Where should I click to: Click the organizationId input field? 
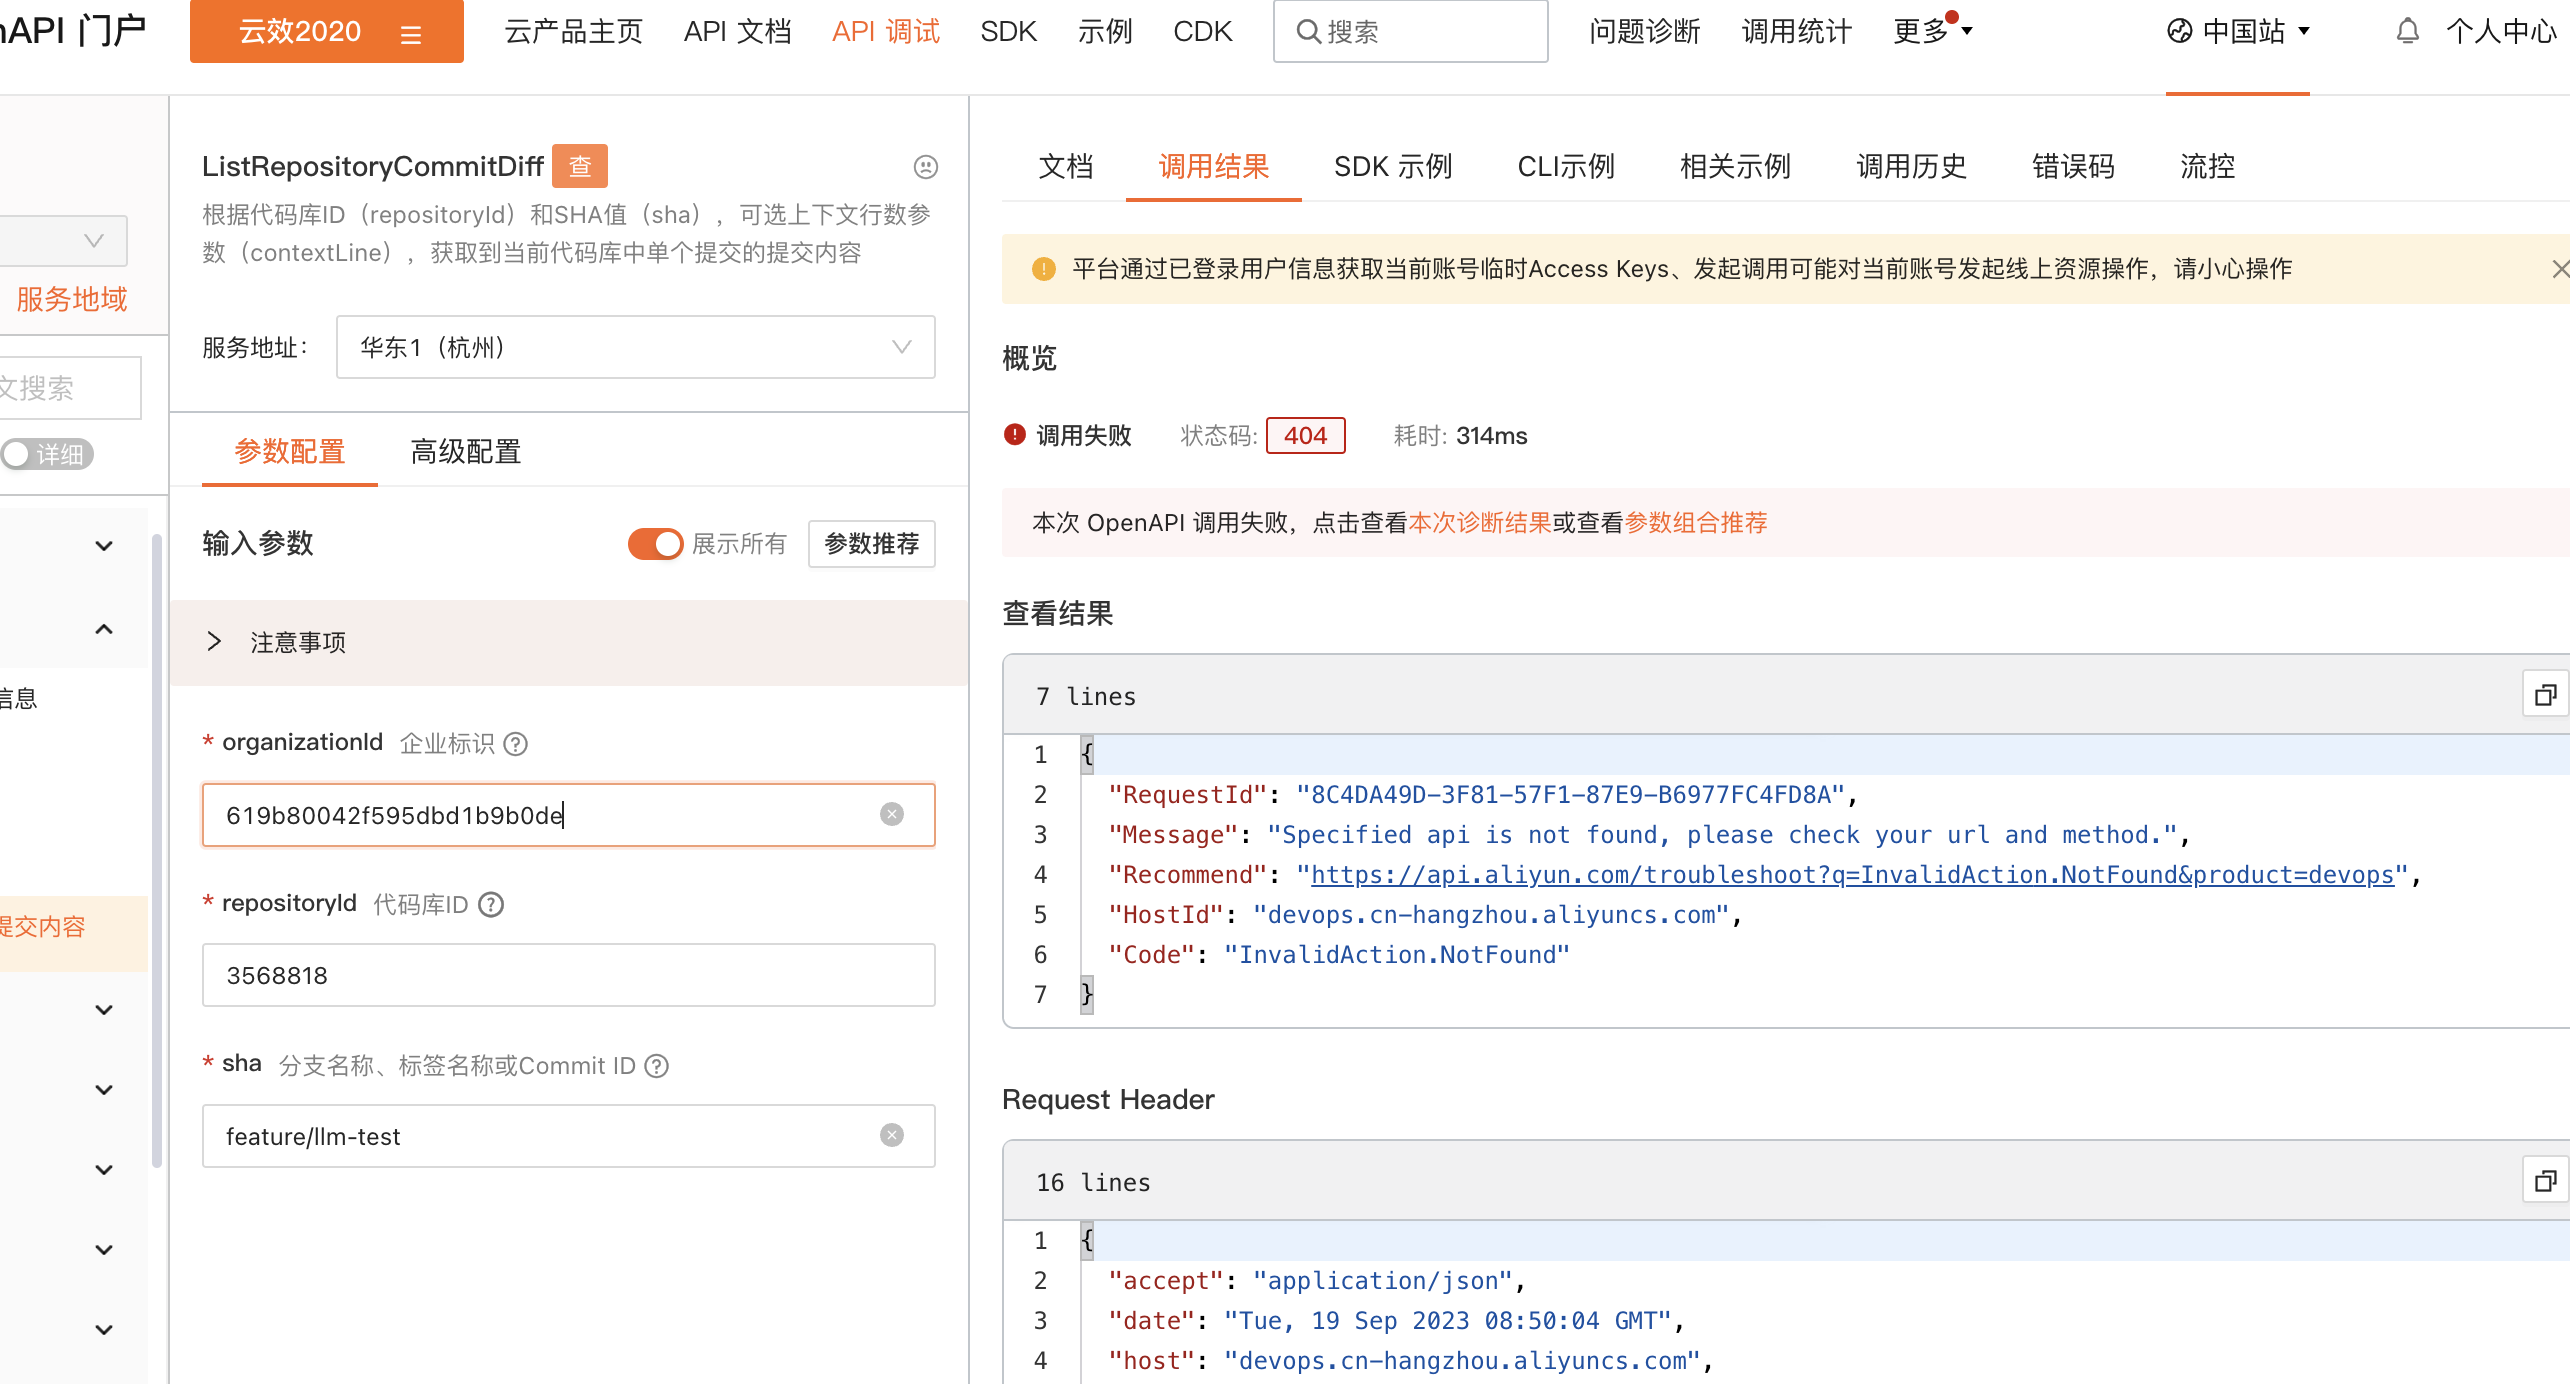(x=569, y=815)
